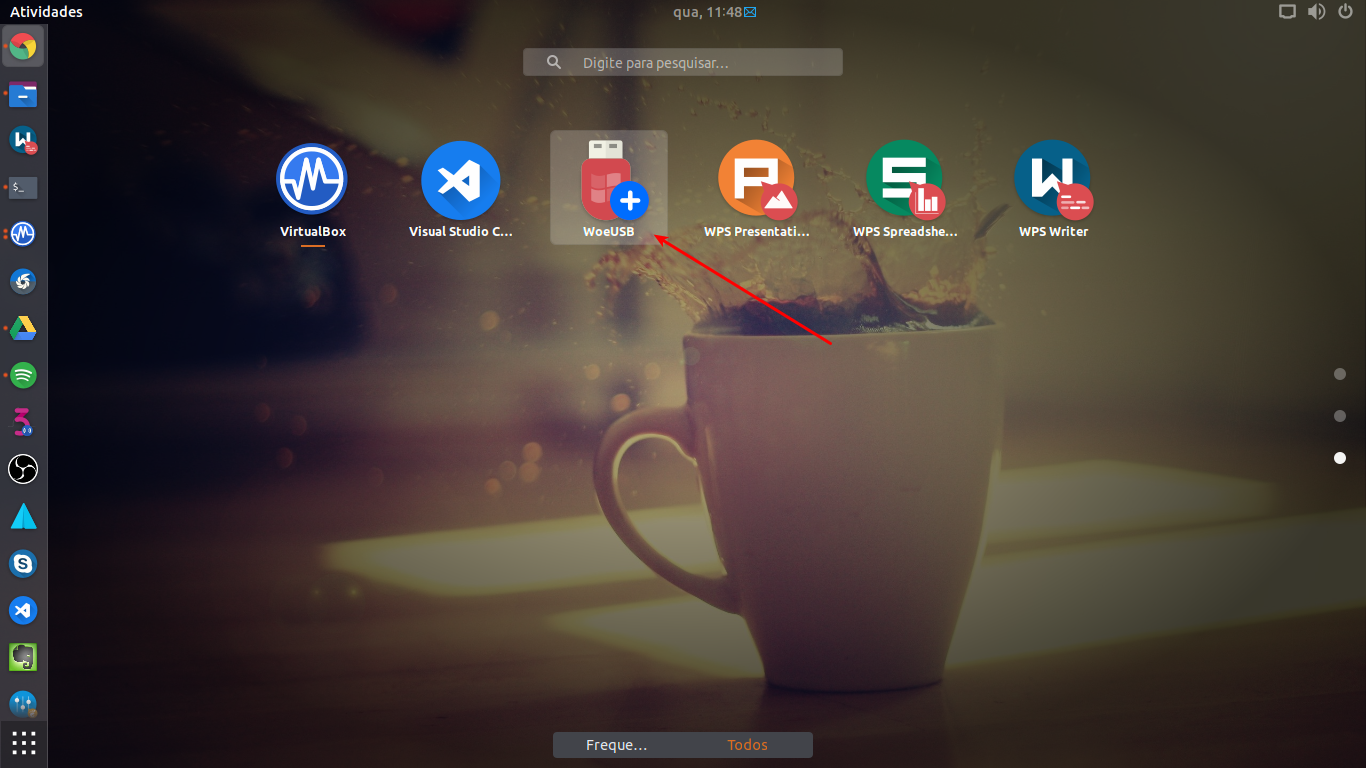1366x768 pixels.
Task: Open the power menu icon
Action: tap(1344, 12)
